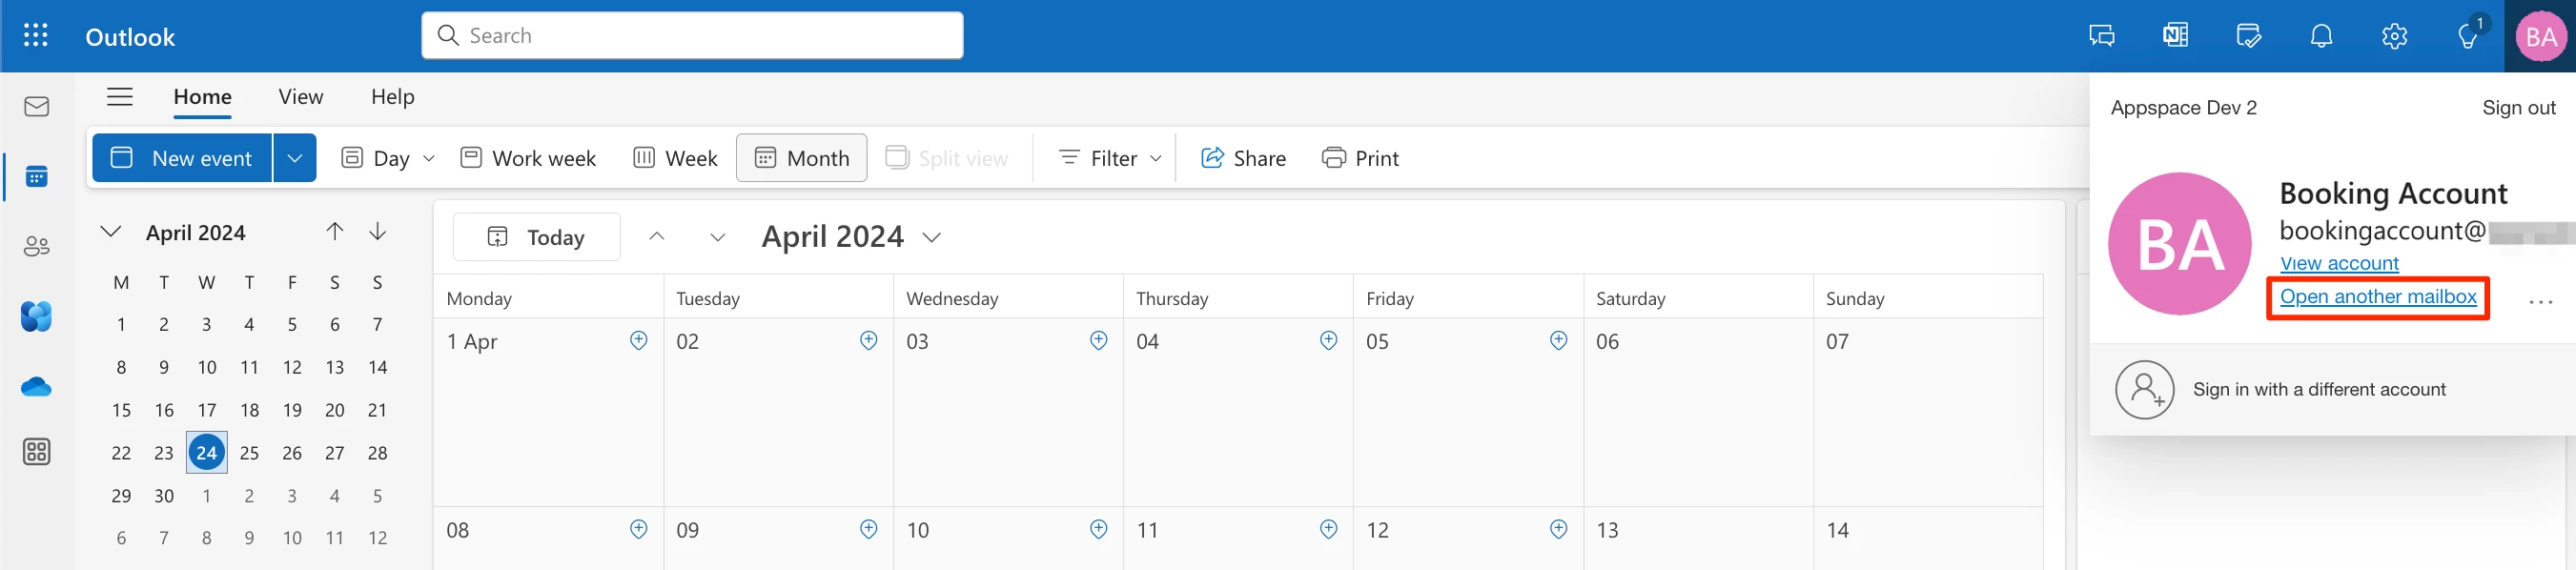
Task: Open Teams chat icon in header
Action: pyautogui.click(x=2101, y=36)
